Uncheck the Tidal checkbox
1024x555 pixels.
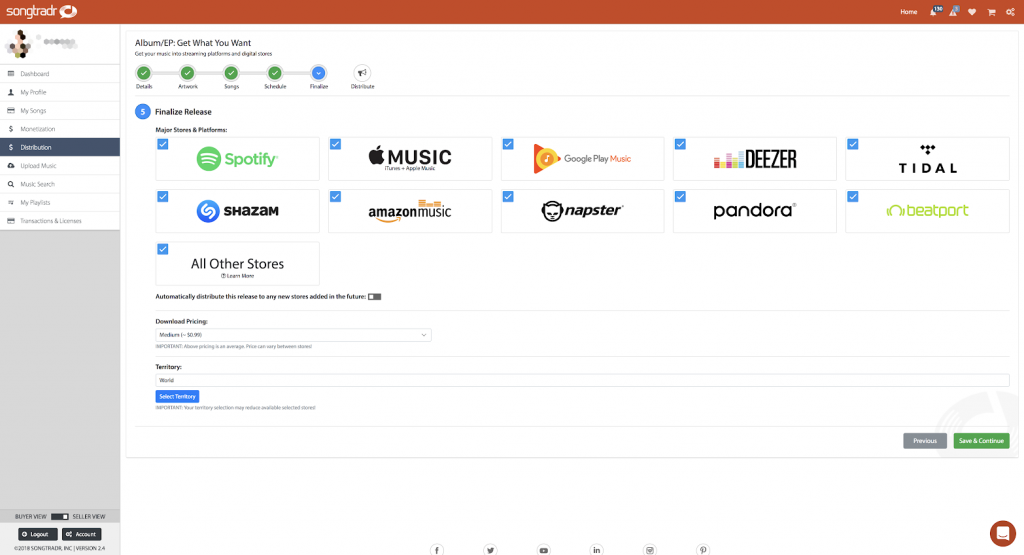[852, 144]
